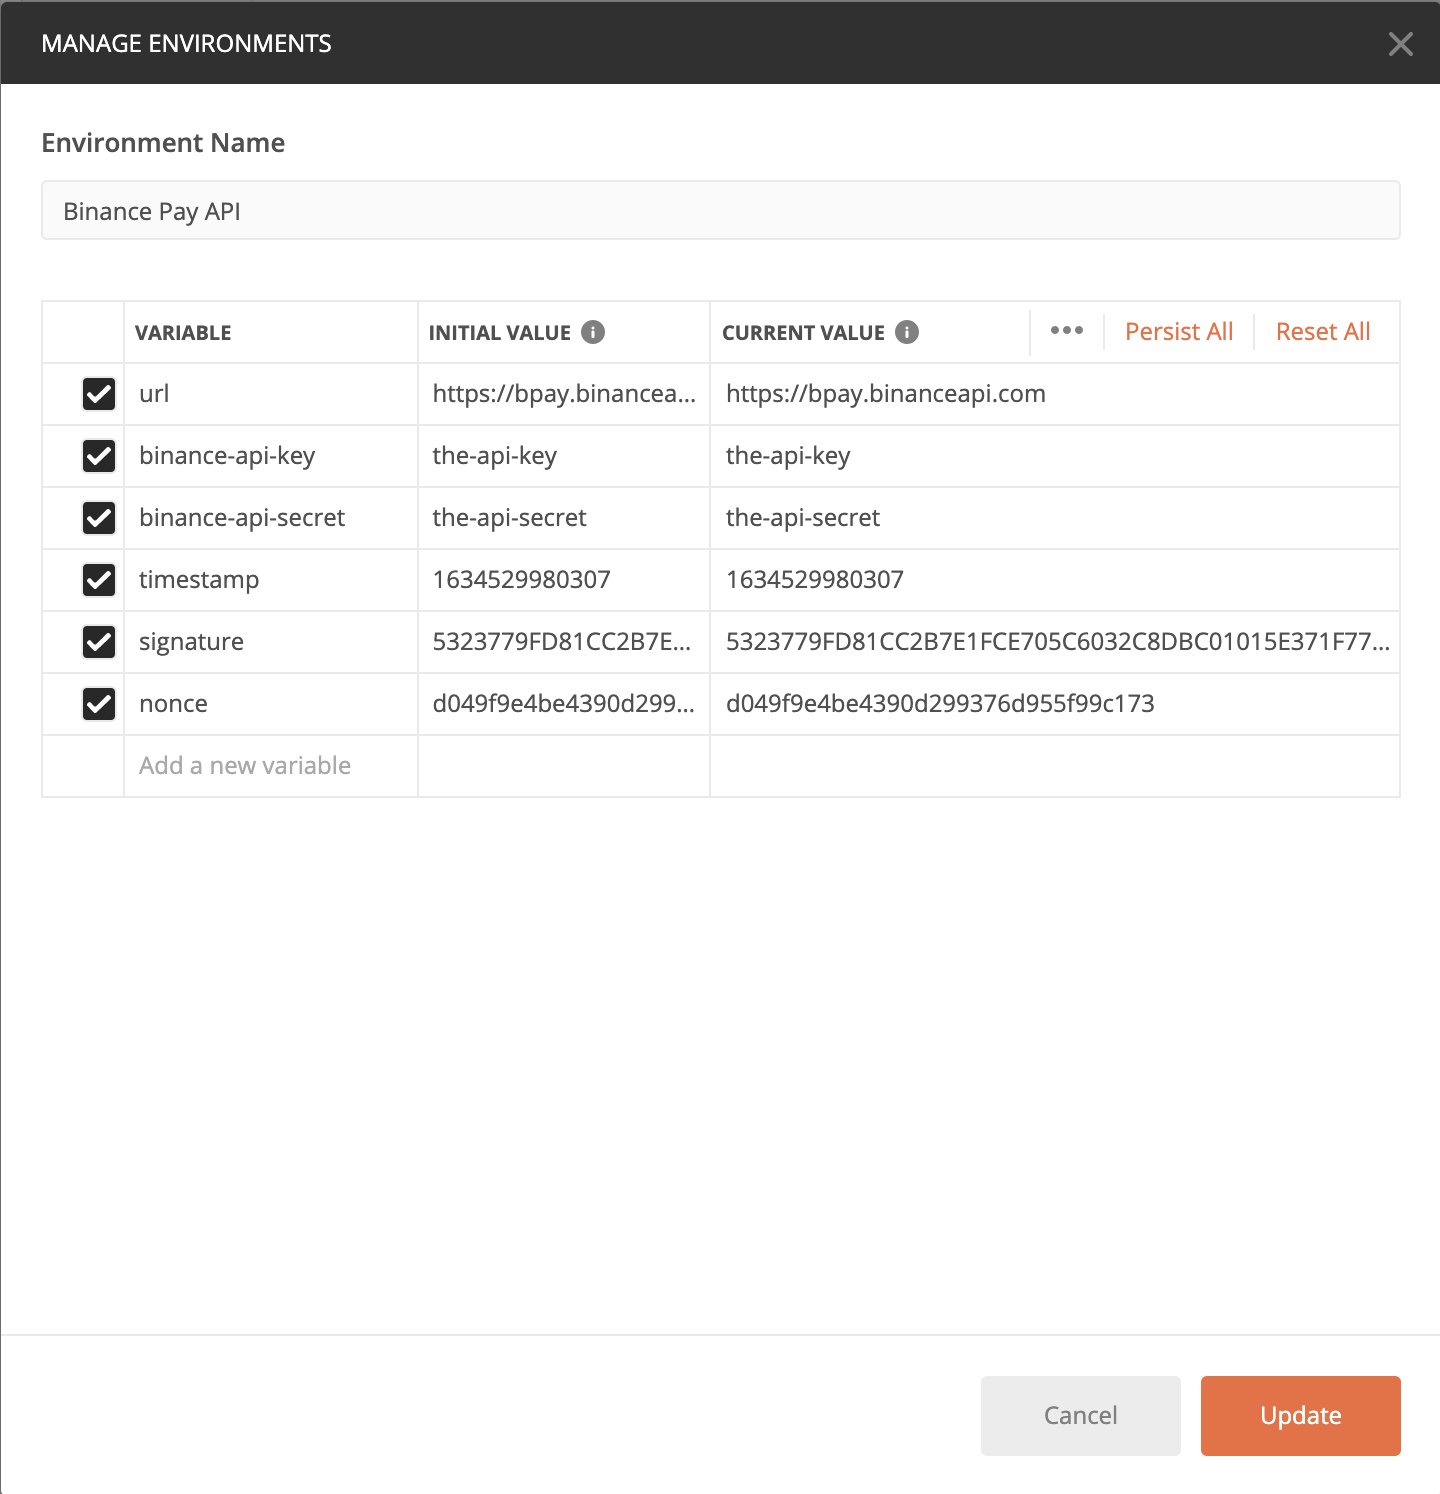Viewport: 1440px width, 1494px height.
Task: Edit initial value the-api-key
Action: [x=564, y=456]
